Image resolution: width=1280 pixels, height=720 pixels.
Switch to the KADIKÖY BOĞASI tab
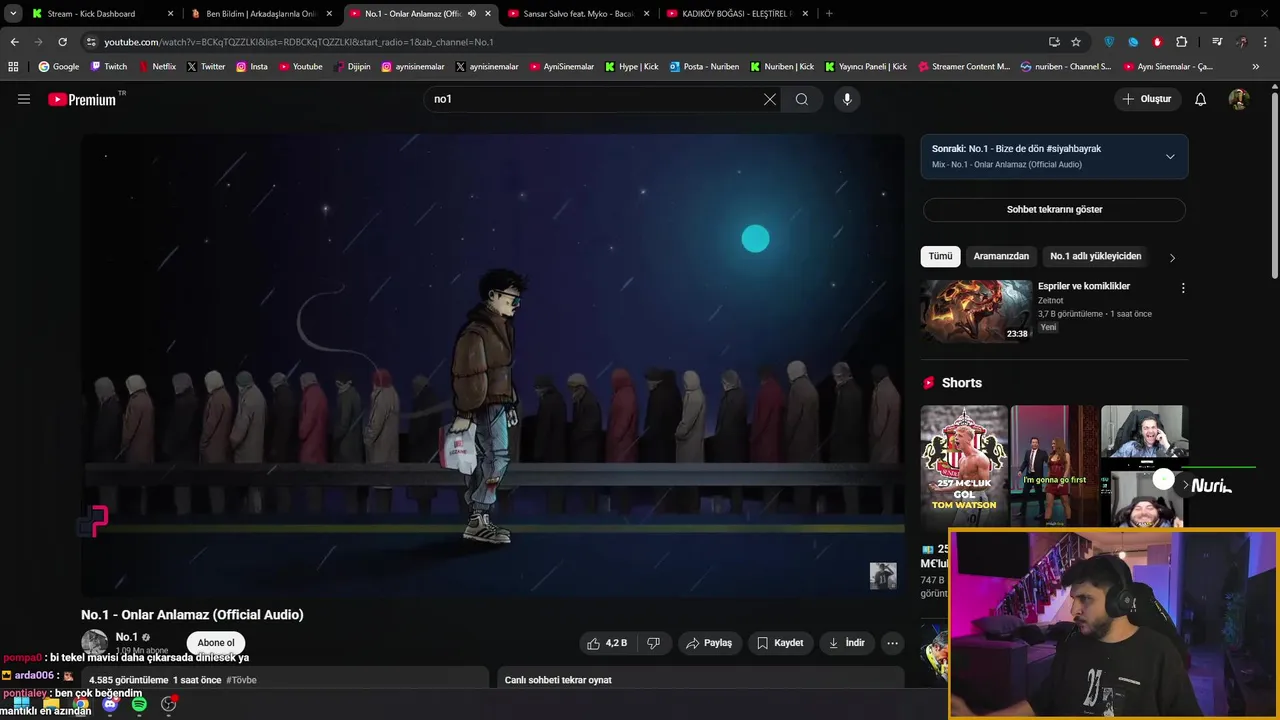point(737,14)
